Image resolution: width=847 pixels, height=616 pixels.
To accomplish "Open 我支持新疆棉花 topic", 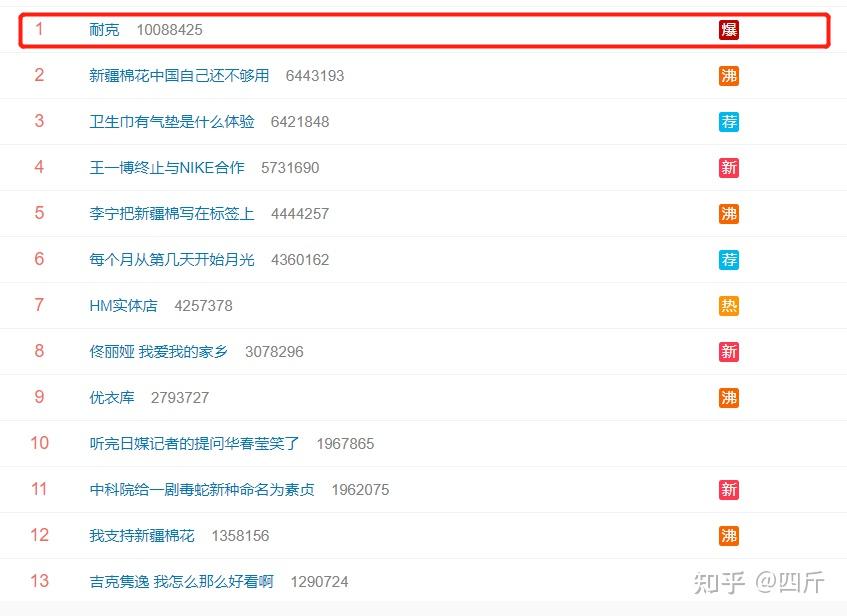I will pos(142,535).
